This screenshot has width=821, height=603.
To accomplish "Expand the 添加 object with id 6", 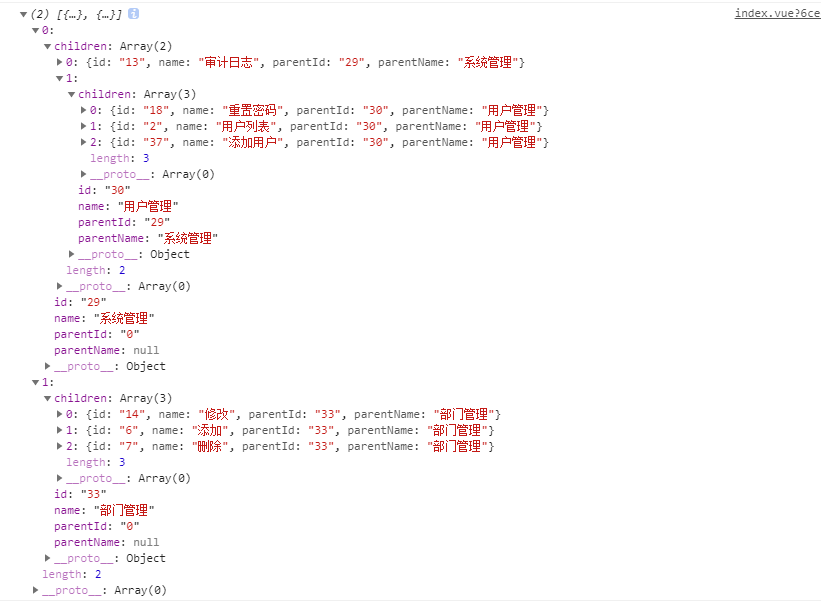I will (59, 431).
